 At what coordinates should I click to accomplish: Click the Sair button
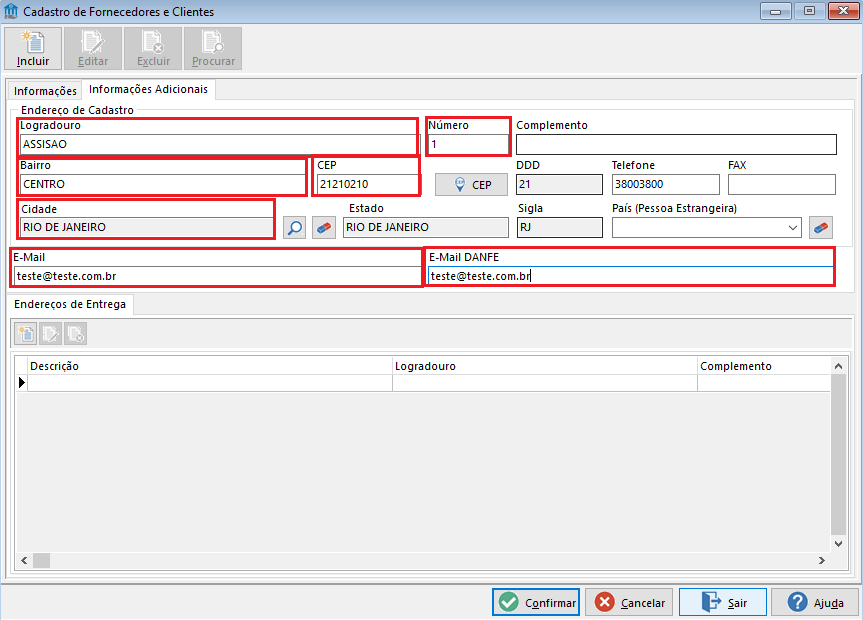[x=723, y=602]
